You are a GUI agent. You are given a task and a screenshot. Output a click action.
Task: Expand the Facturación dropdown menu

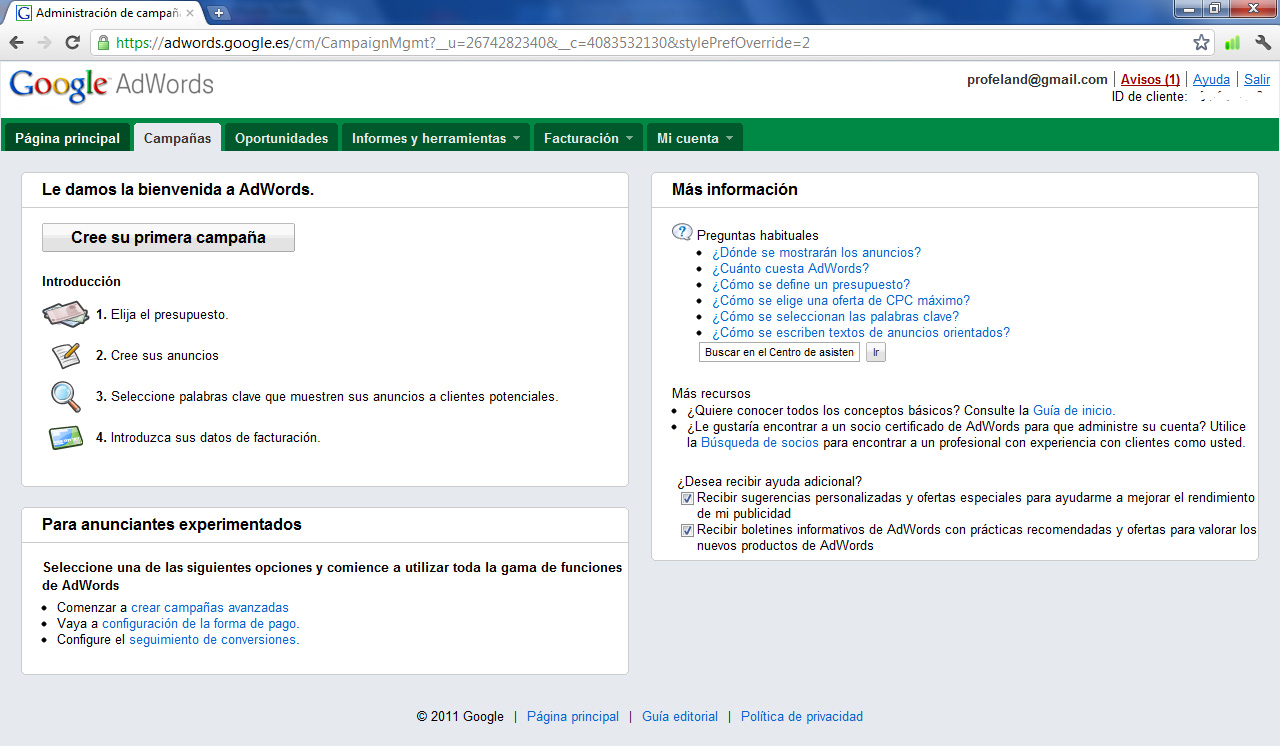click(588, 138)
